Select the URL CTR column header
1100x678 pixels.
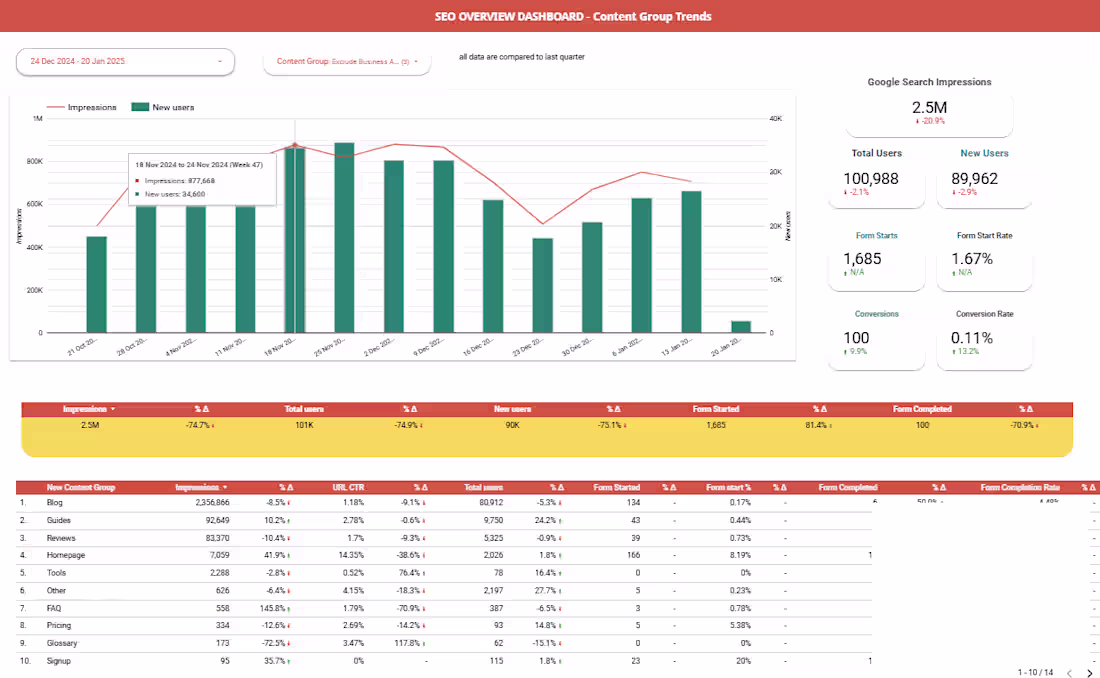349,487
